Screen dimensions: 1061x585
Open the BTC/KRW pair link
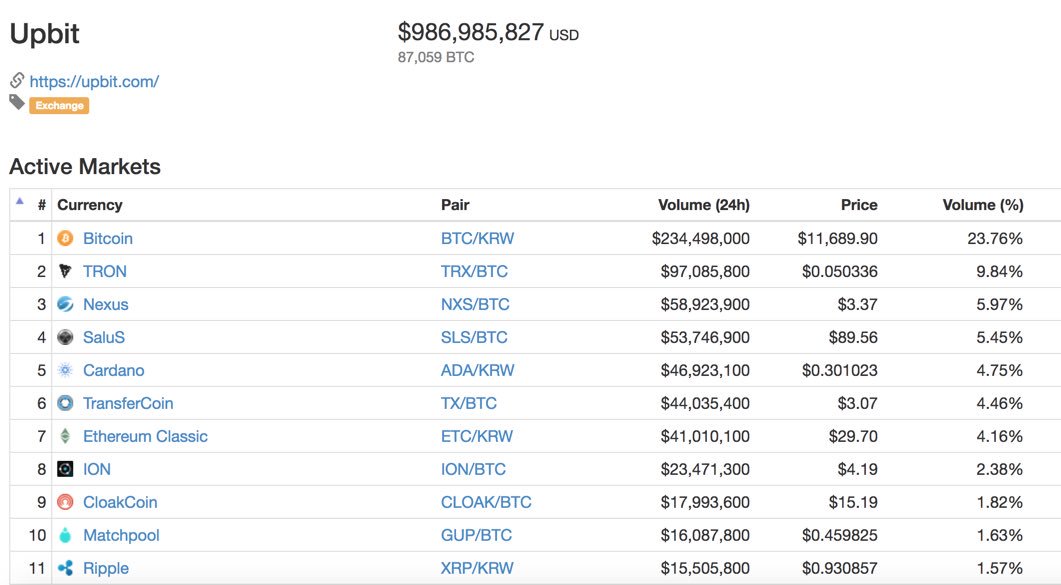pyautogui.click(x=478, y=238)
